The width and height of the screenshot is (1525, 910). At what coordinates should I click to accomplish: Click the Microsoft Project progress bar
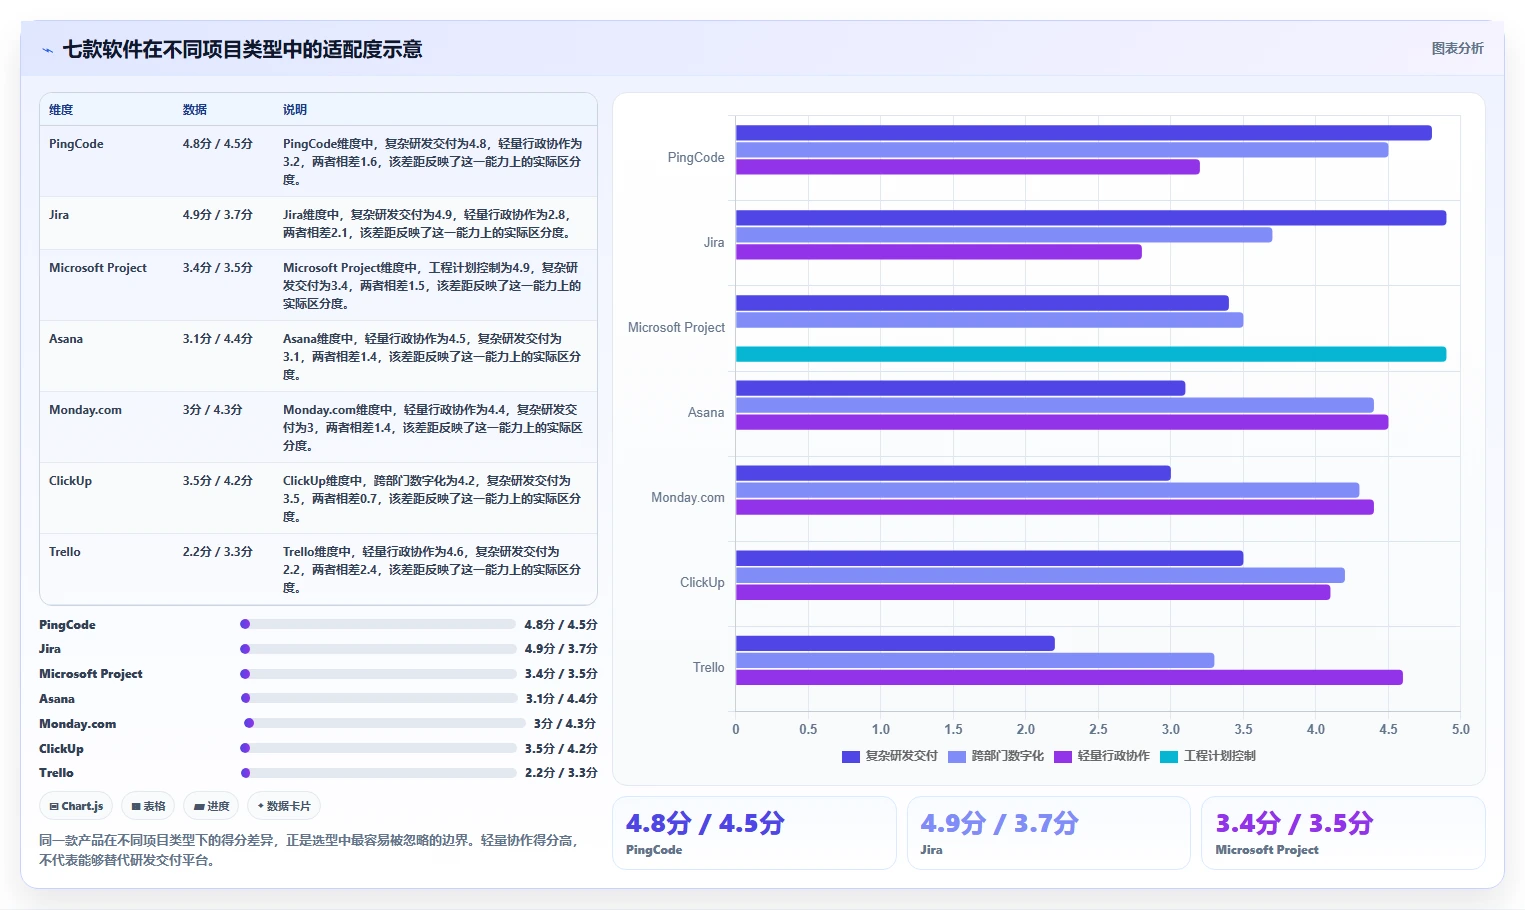(x=378, y=674)
